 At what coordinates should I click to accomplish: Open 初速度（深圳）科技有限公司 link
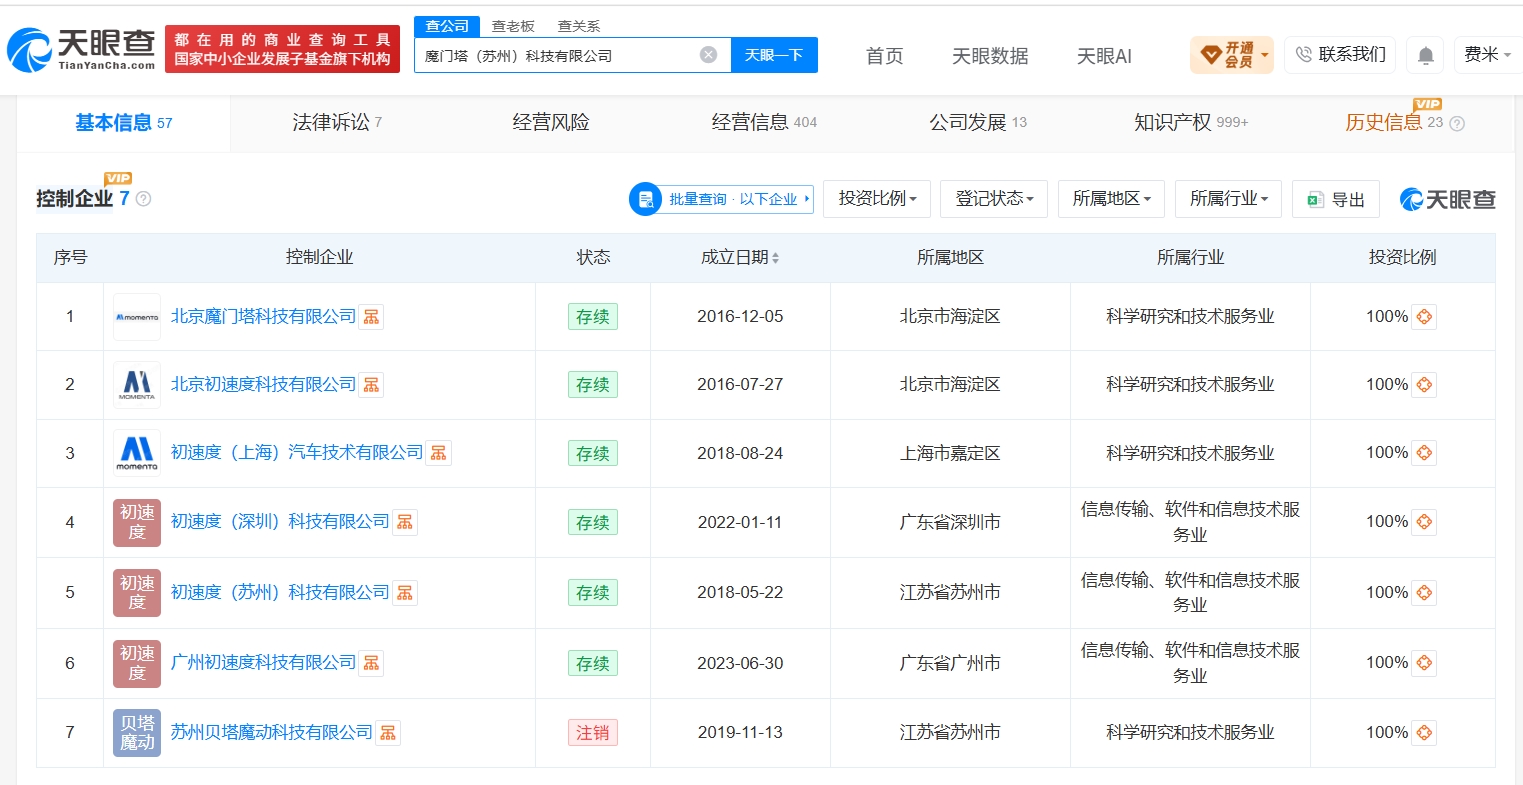(x=280, y=521)
